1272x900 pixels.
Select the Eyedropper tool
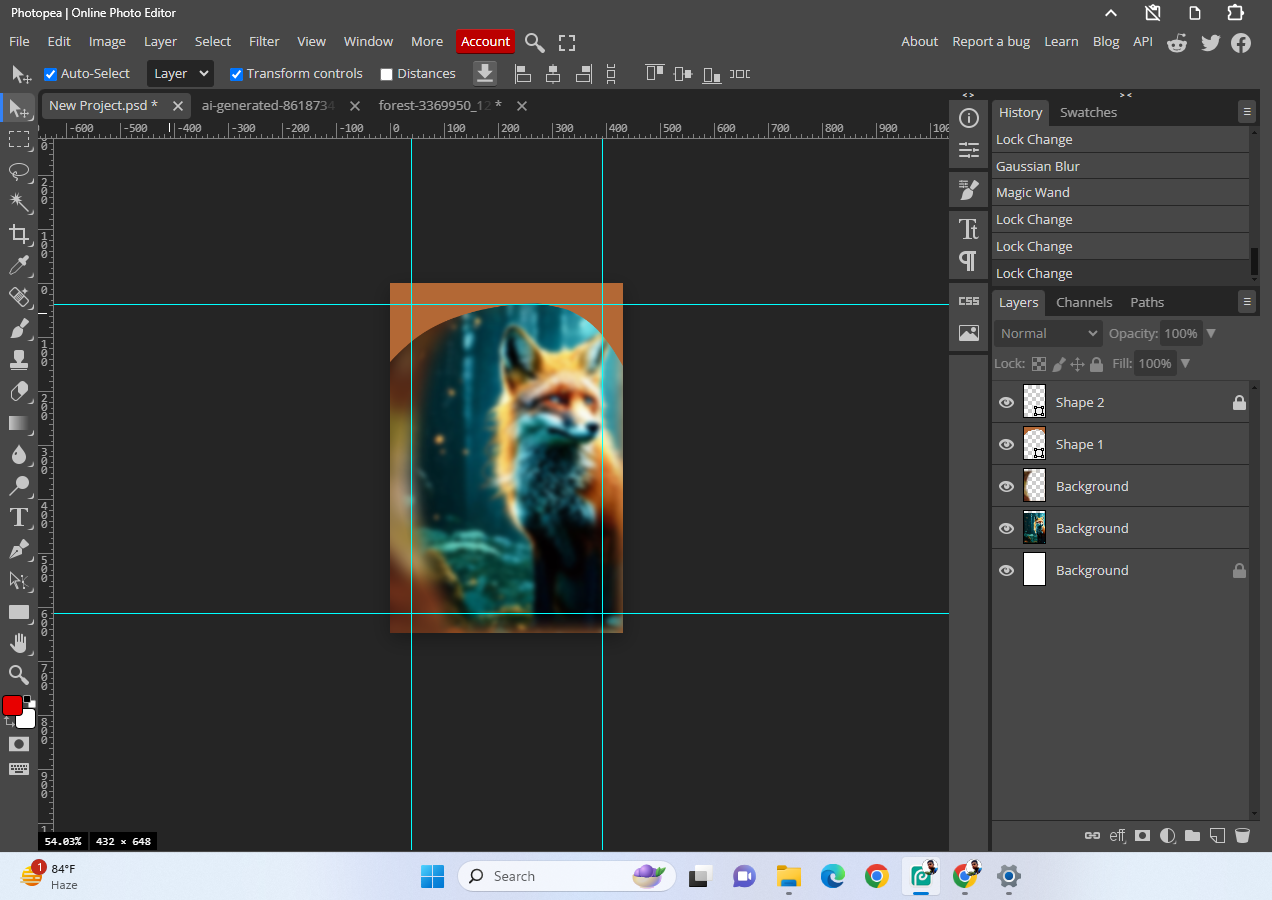click(18, 265)
